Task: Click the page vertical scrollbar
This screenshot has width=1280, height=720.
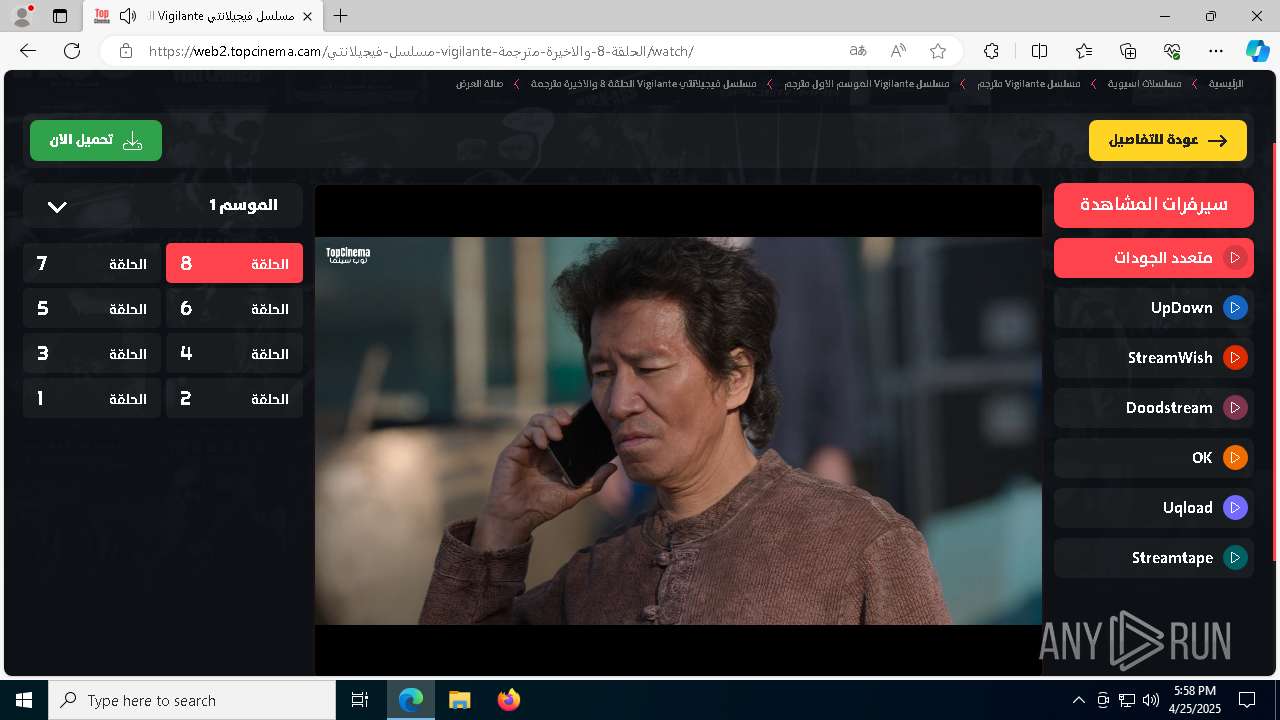Action: click(1275, 350)
